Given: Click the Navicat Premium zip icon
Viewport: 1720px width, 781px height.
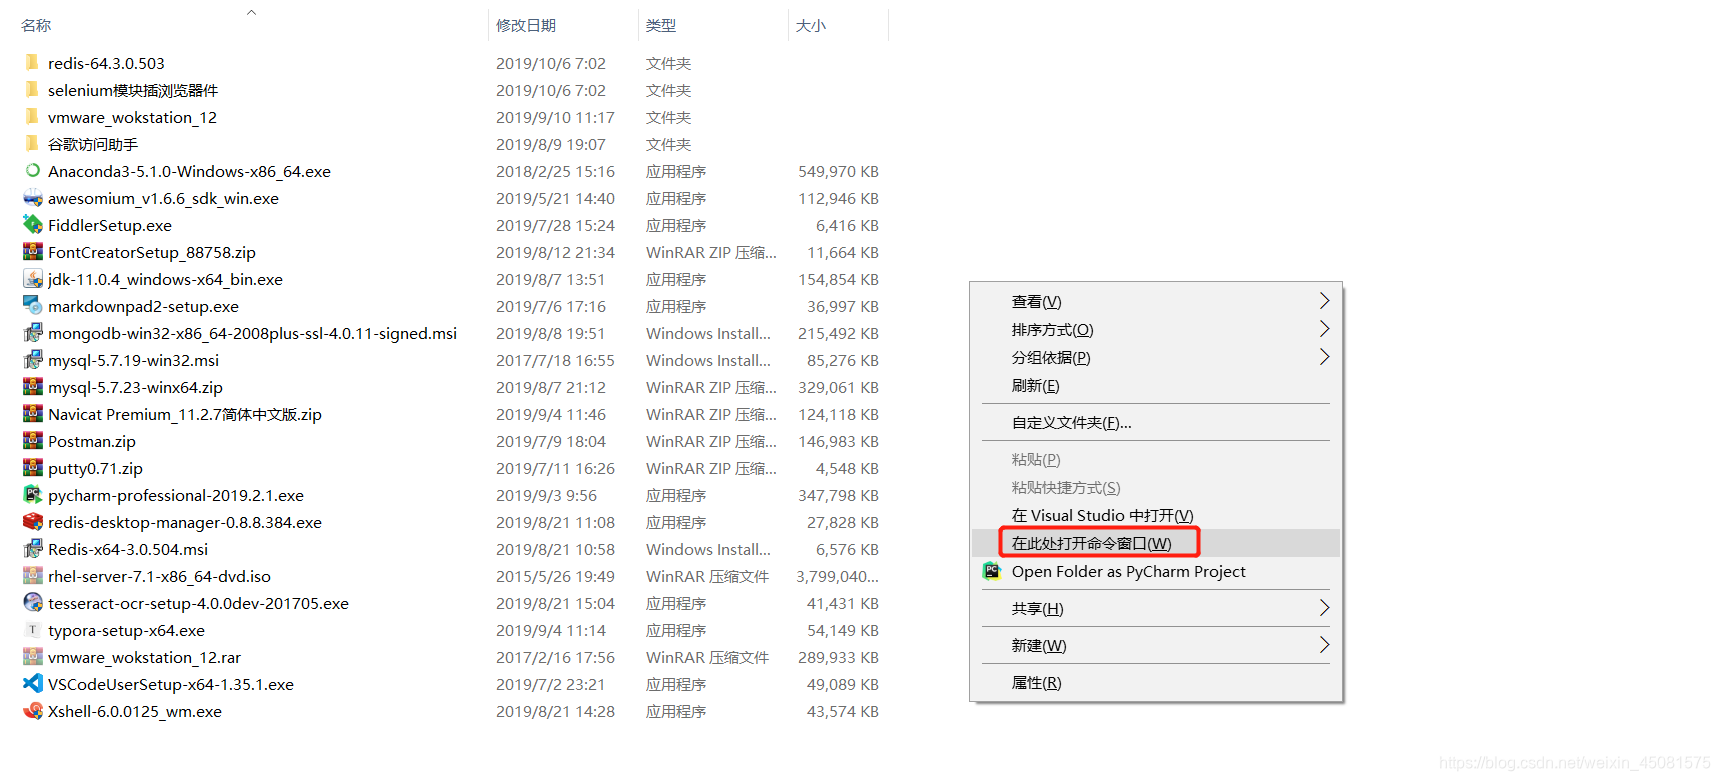Looking at the screenshot, I should (33, 414).
